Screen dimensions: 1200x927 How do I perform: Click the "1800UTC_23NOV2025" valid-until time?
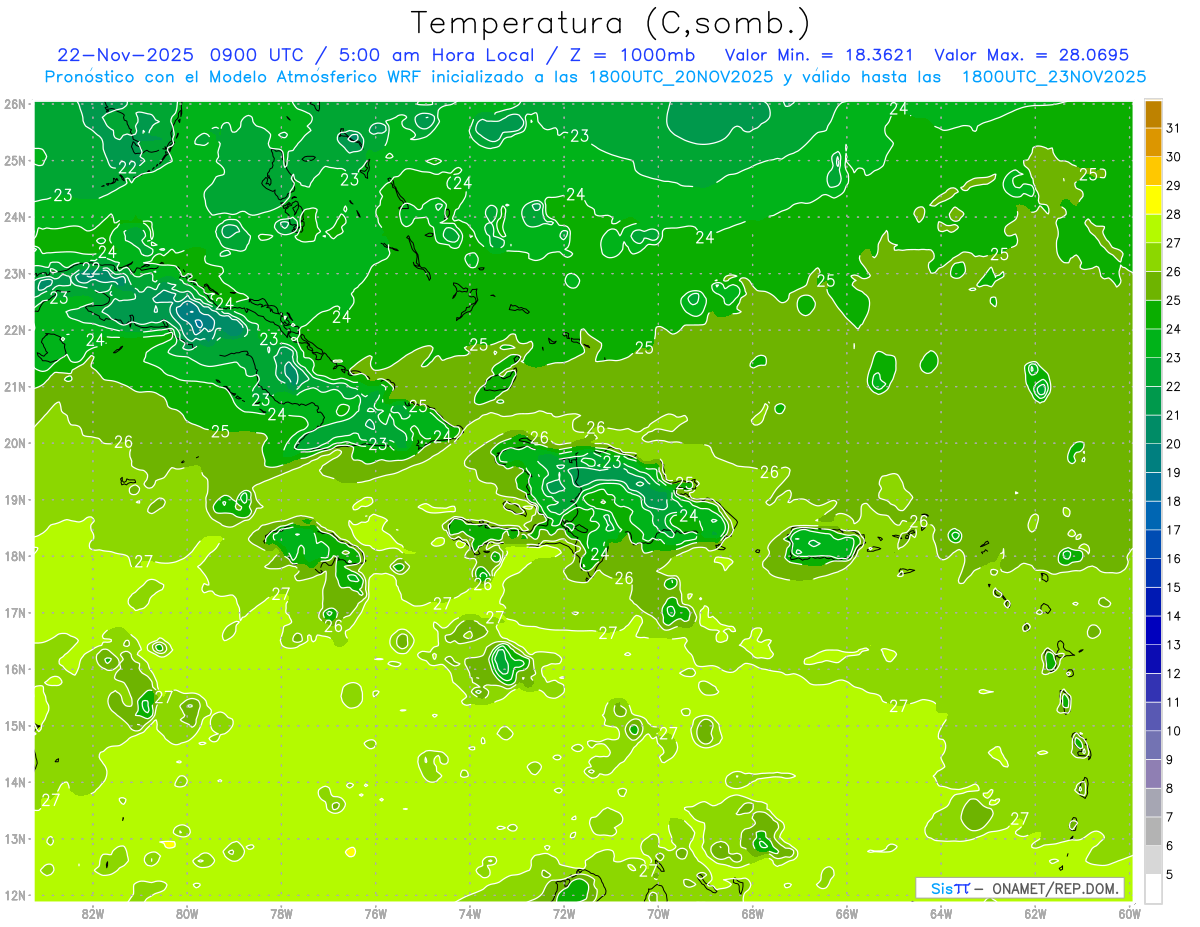(1053, 76)
